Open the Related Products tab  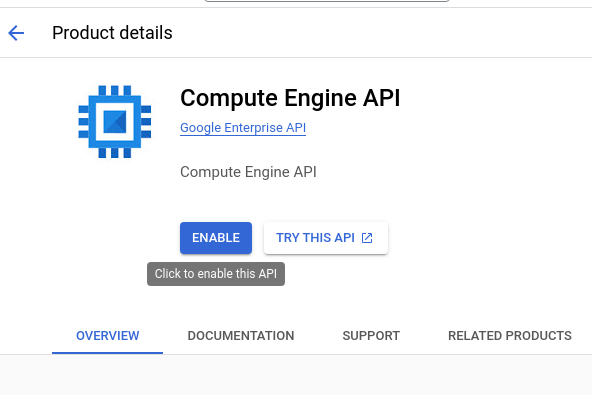510,336
